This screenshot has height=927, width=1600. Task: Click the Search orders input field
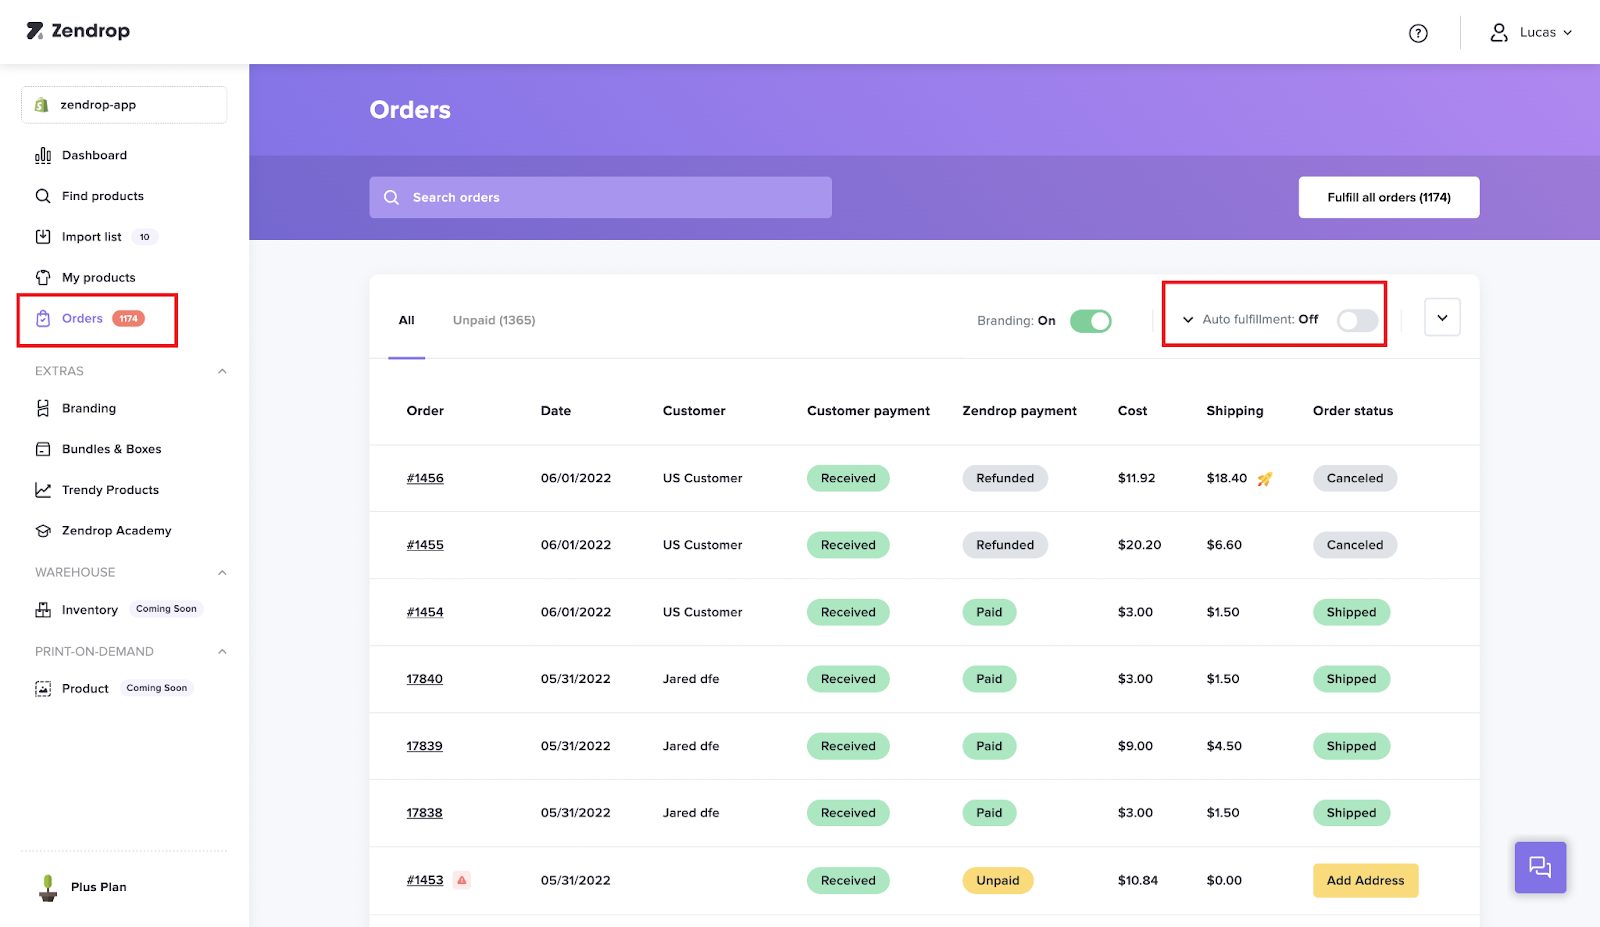click(x=600, y=198)
